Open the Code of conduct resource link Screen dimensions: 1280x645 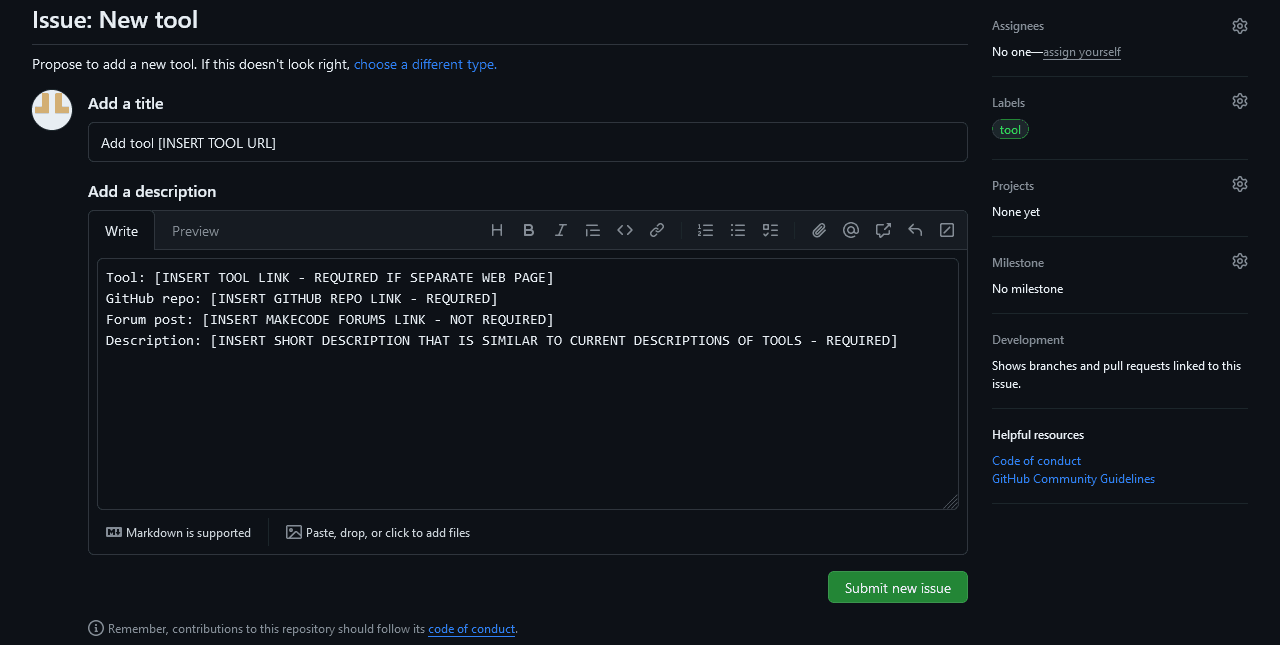click(x=1036, y=461)
